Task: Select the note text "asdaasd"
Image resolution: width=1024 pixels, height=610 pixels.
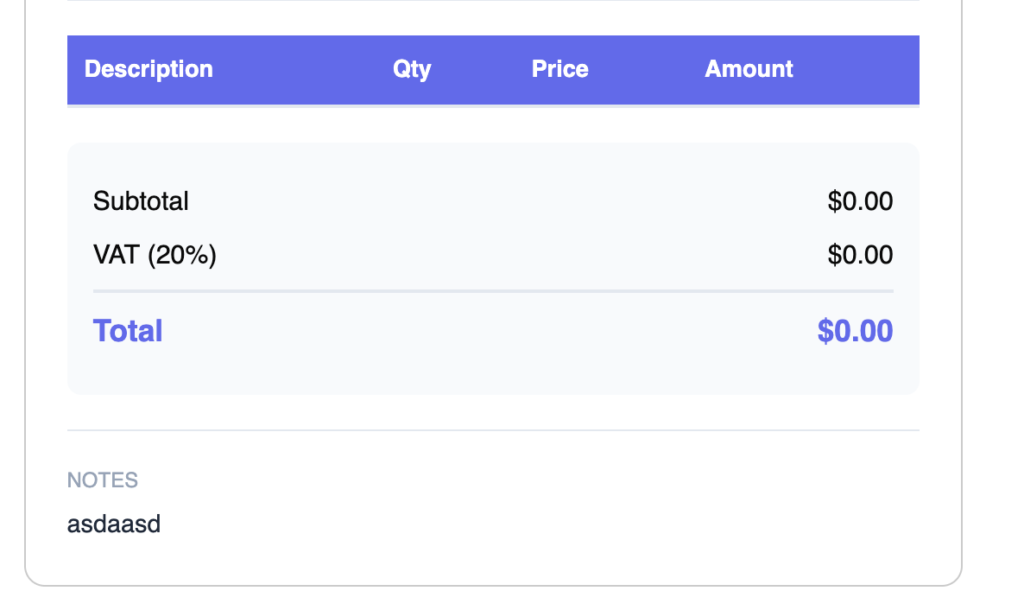Action: click(114, 523)
